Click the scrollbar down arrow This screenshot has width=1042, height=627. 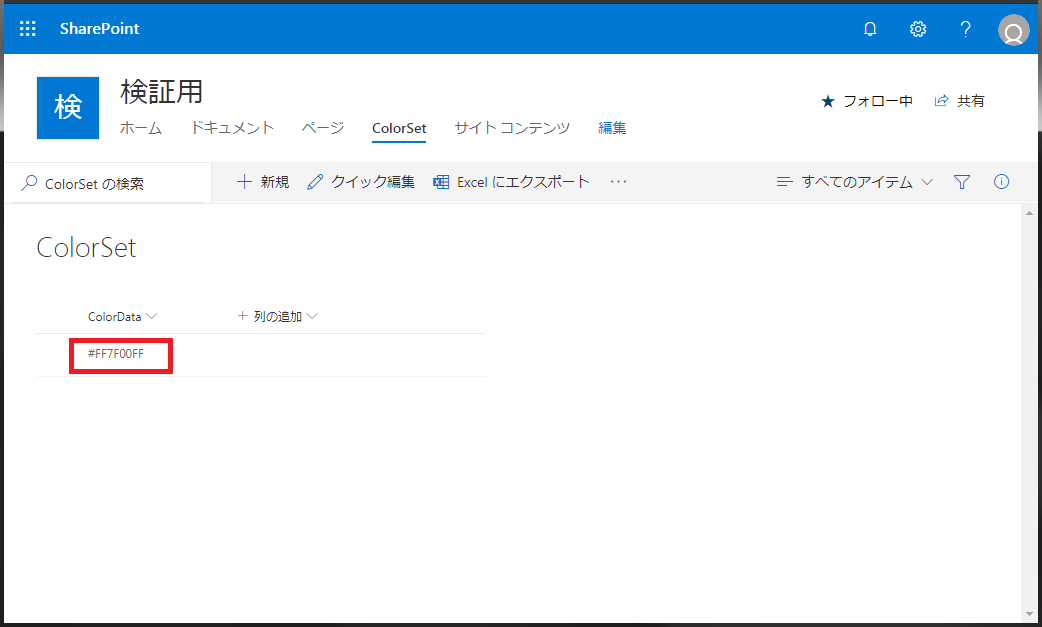pyautogui.click(x=1029, y=614)
